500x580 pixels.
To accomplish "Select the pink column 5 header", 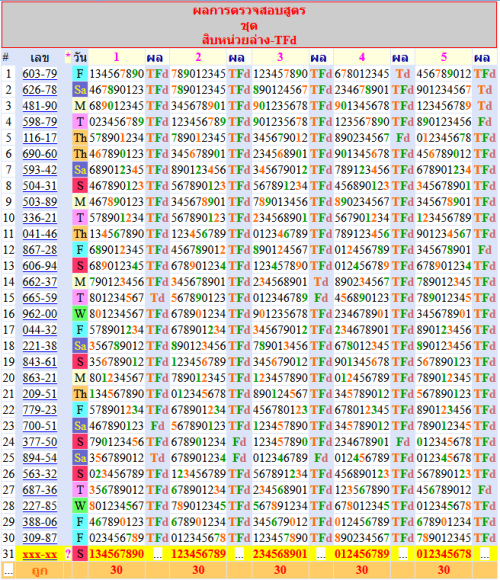I will coord(444,57).
